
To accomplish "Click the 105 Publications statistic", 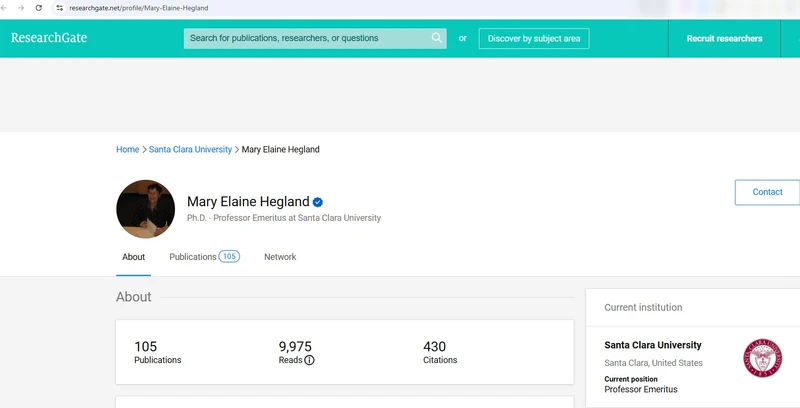I will click(x=158, y=352).
